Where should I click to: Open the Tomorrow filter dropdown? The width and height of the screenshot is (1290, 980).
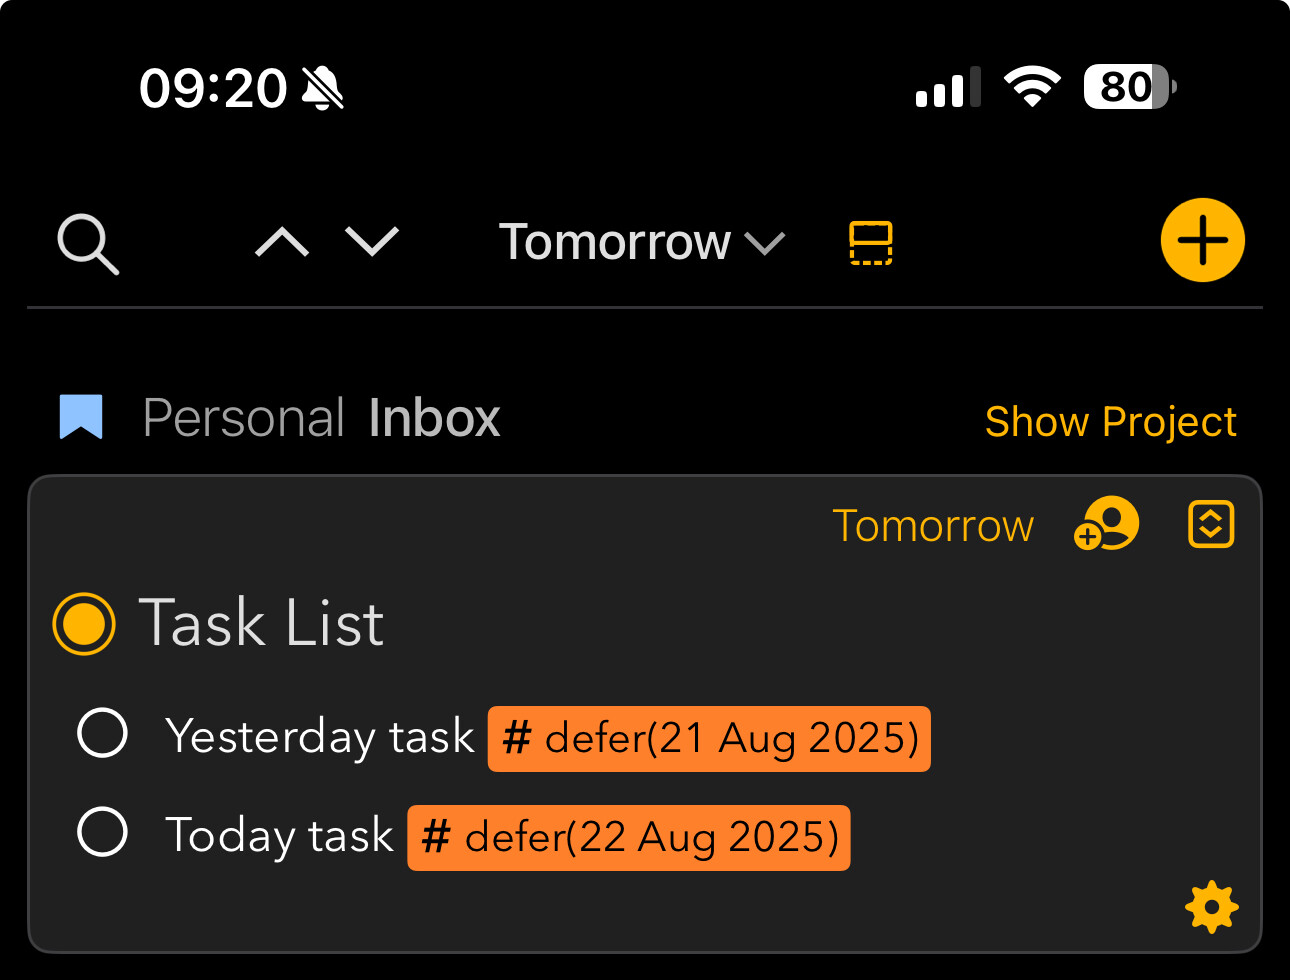point(641,242)
